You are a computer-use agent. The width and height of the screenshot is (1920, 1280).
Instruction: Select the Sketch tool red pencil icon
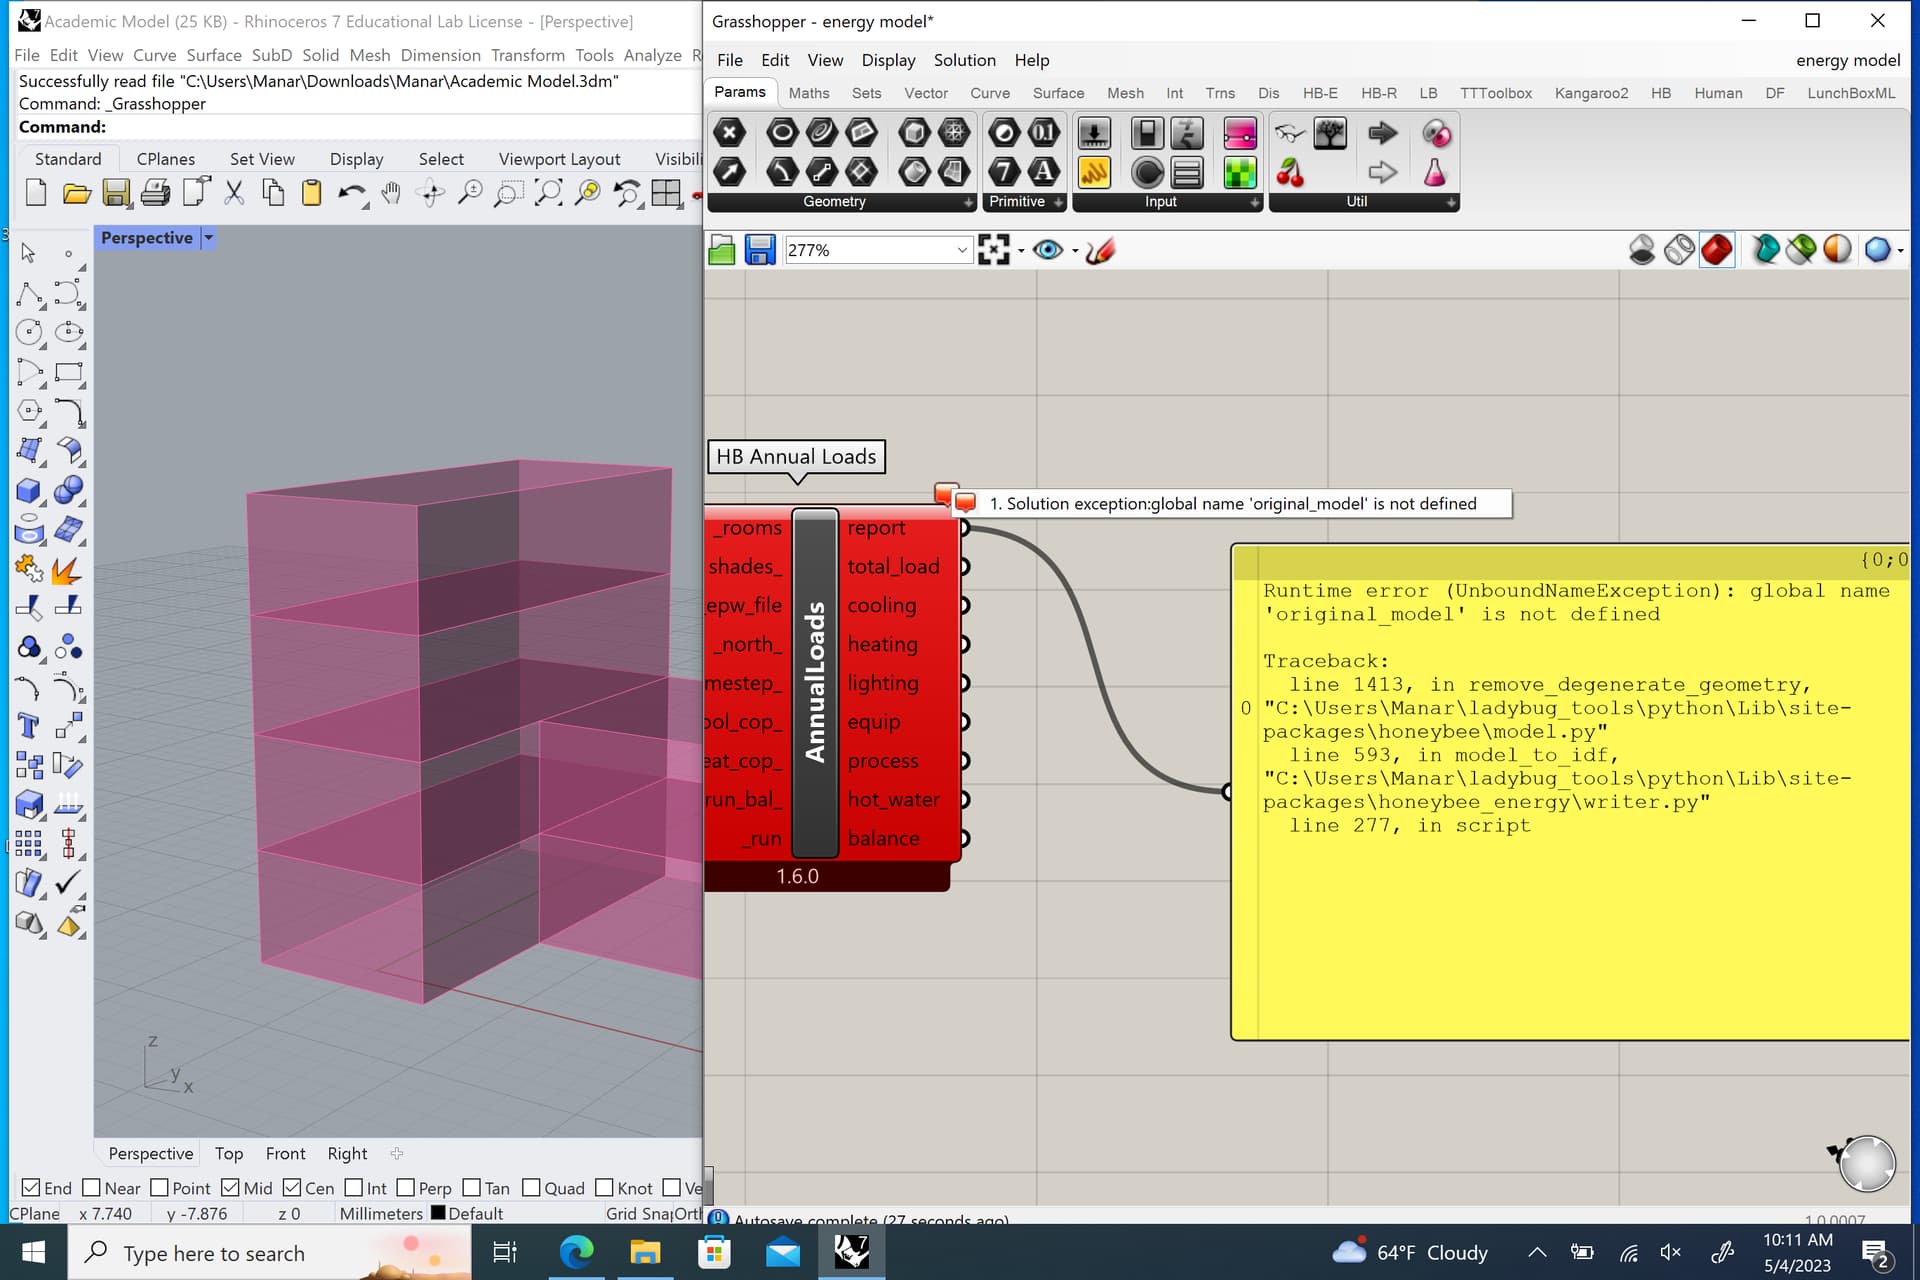click(1099, 250)
